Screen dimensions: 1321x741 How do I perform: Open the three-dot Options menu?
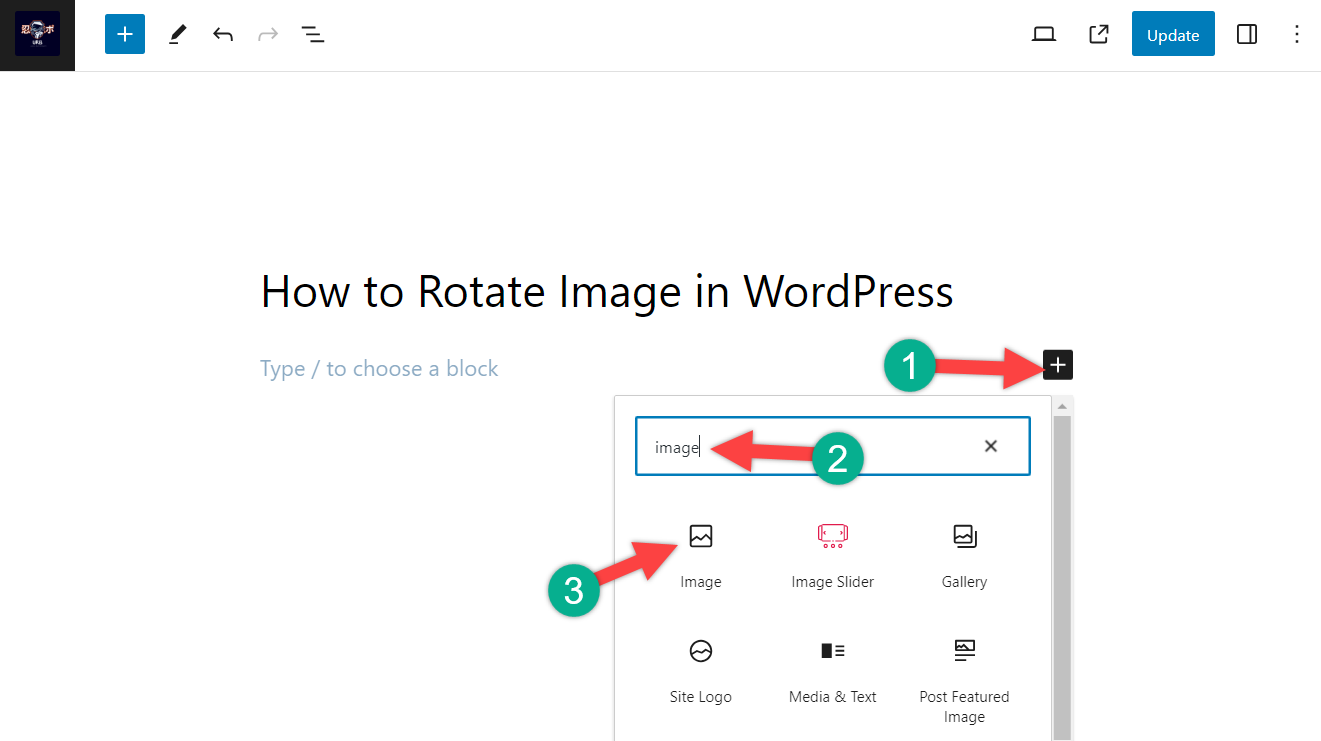(1297, 35)
